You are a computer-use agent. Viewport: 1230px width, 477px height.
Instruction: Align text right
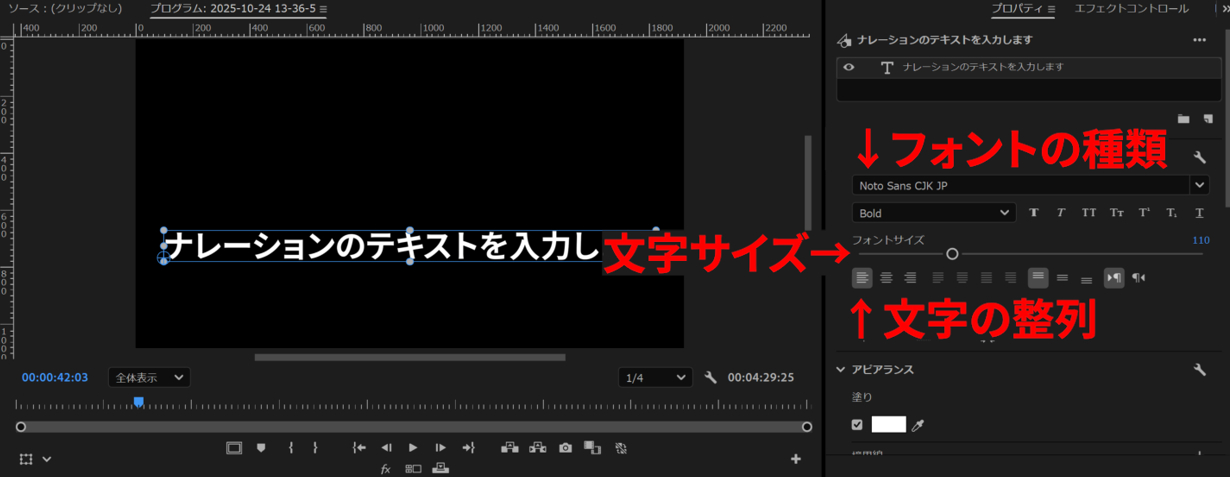tap(910, 278)
